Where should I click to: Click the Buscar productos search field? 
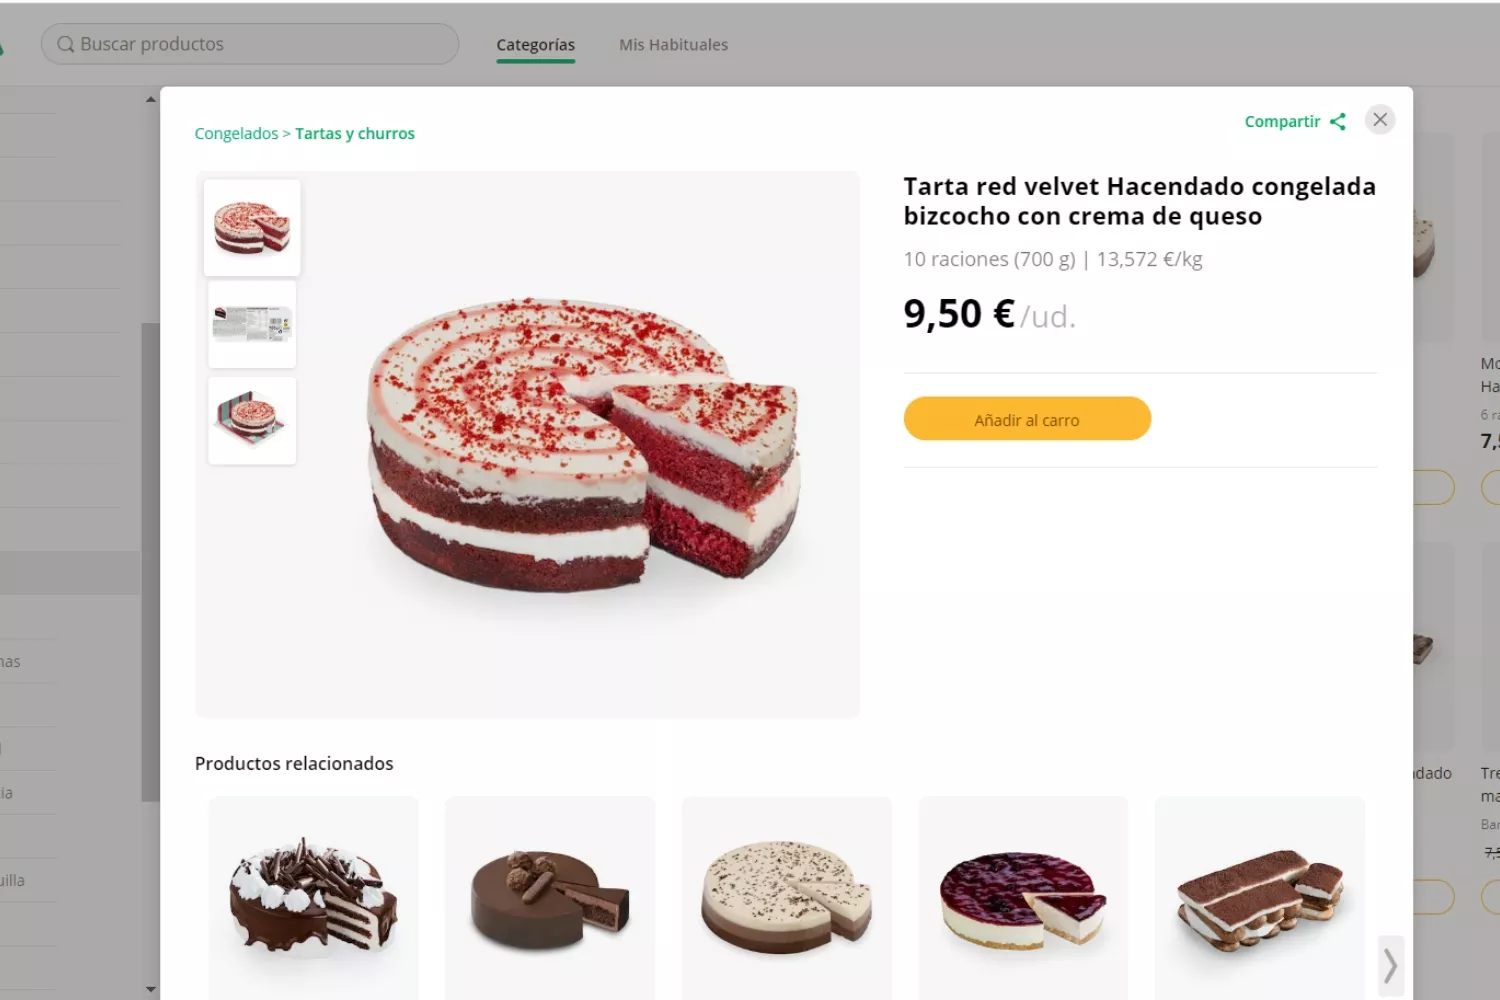[260, 45]
